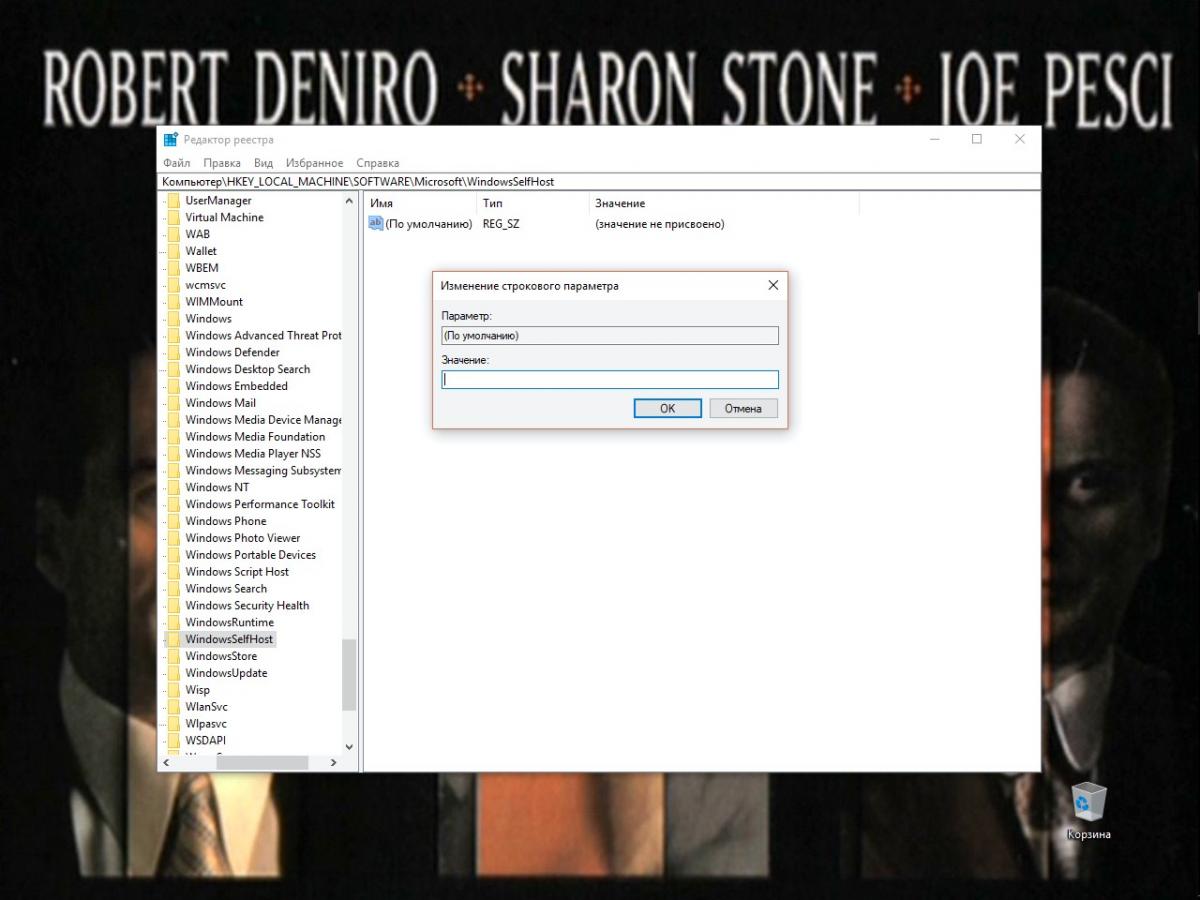Screen dimensions: 1200x900
Task: Open the Правка menu
Action: (x=221, y=163)
